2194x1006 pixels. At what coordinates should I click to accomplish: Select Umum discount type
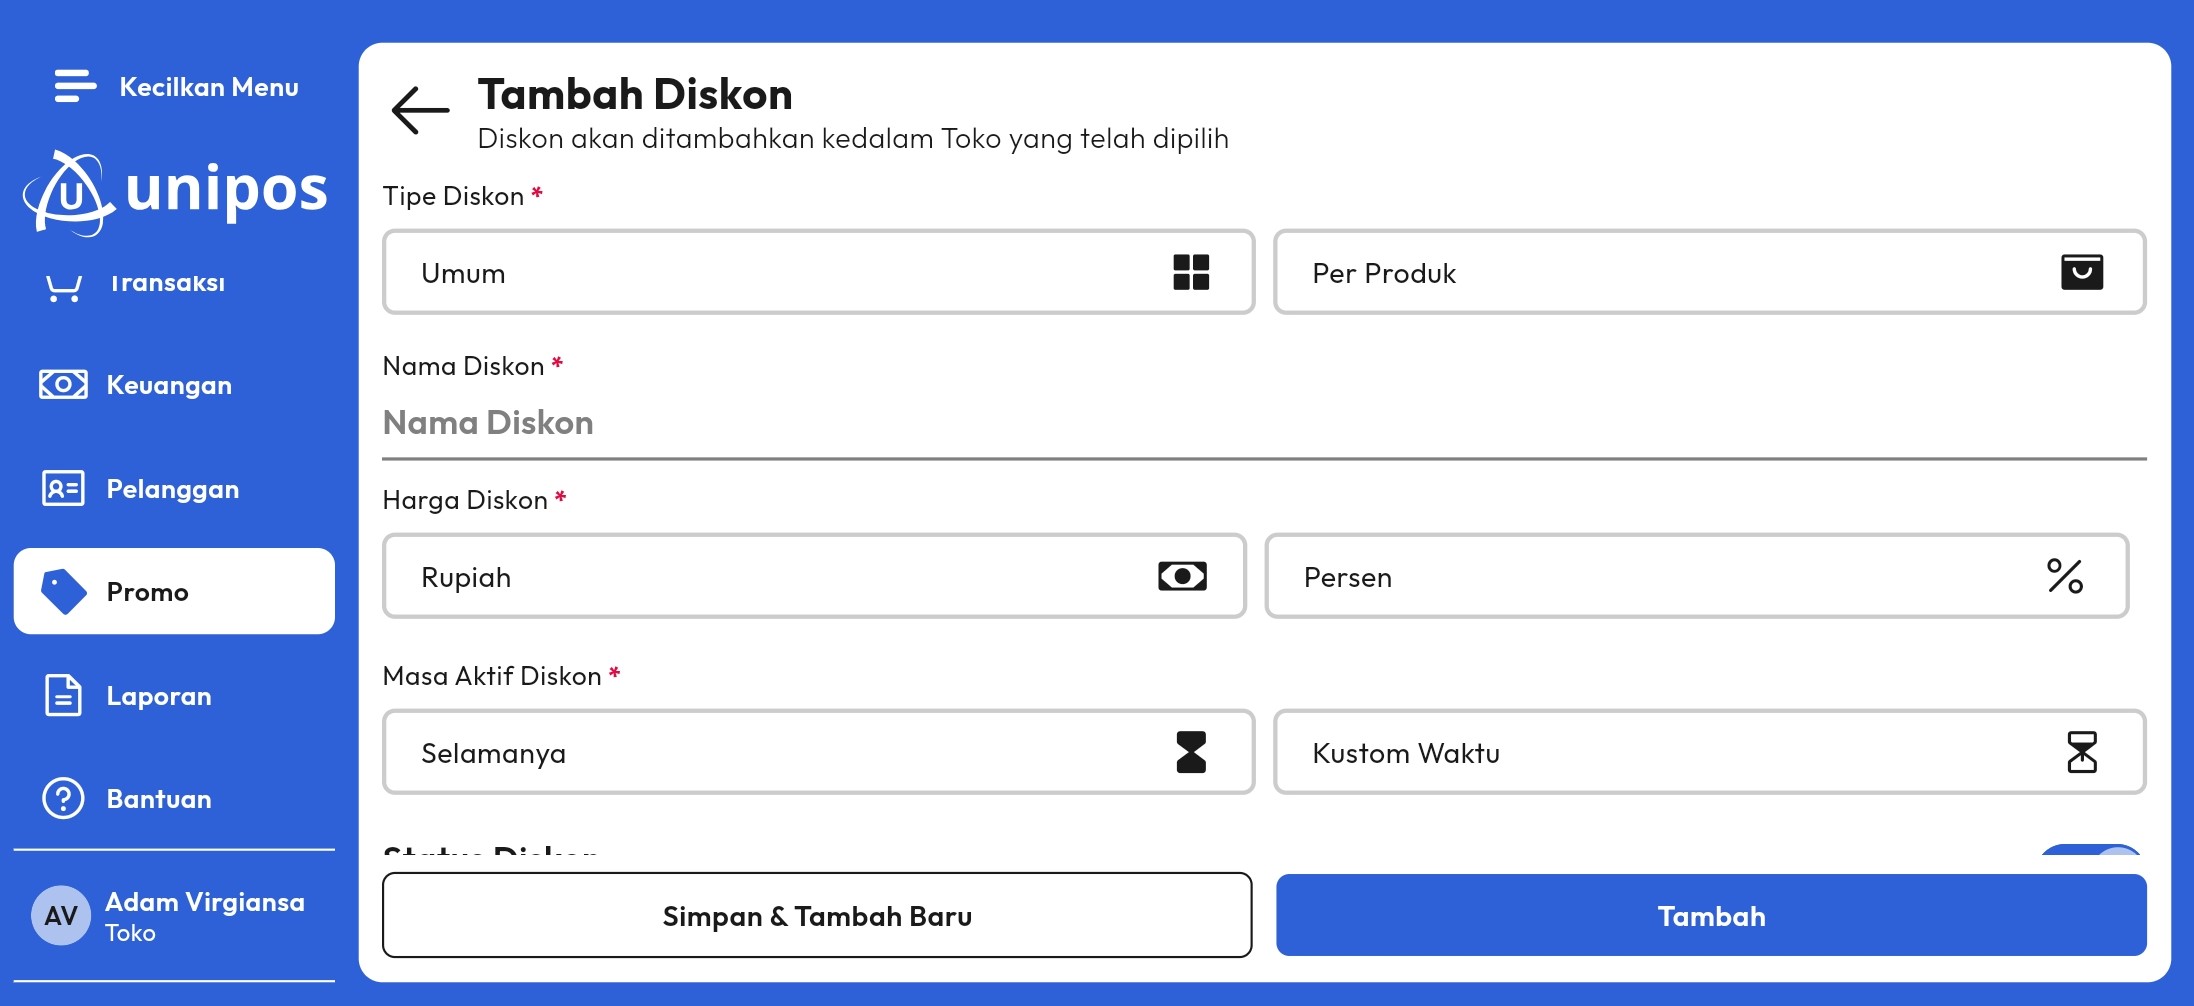(817, 272)
